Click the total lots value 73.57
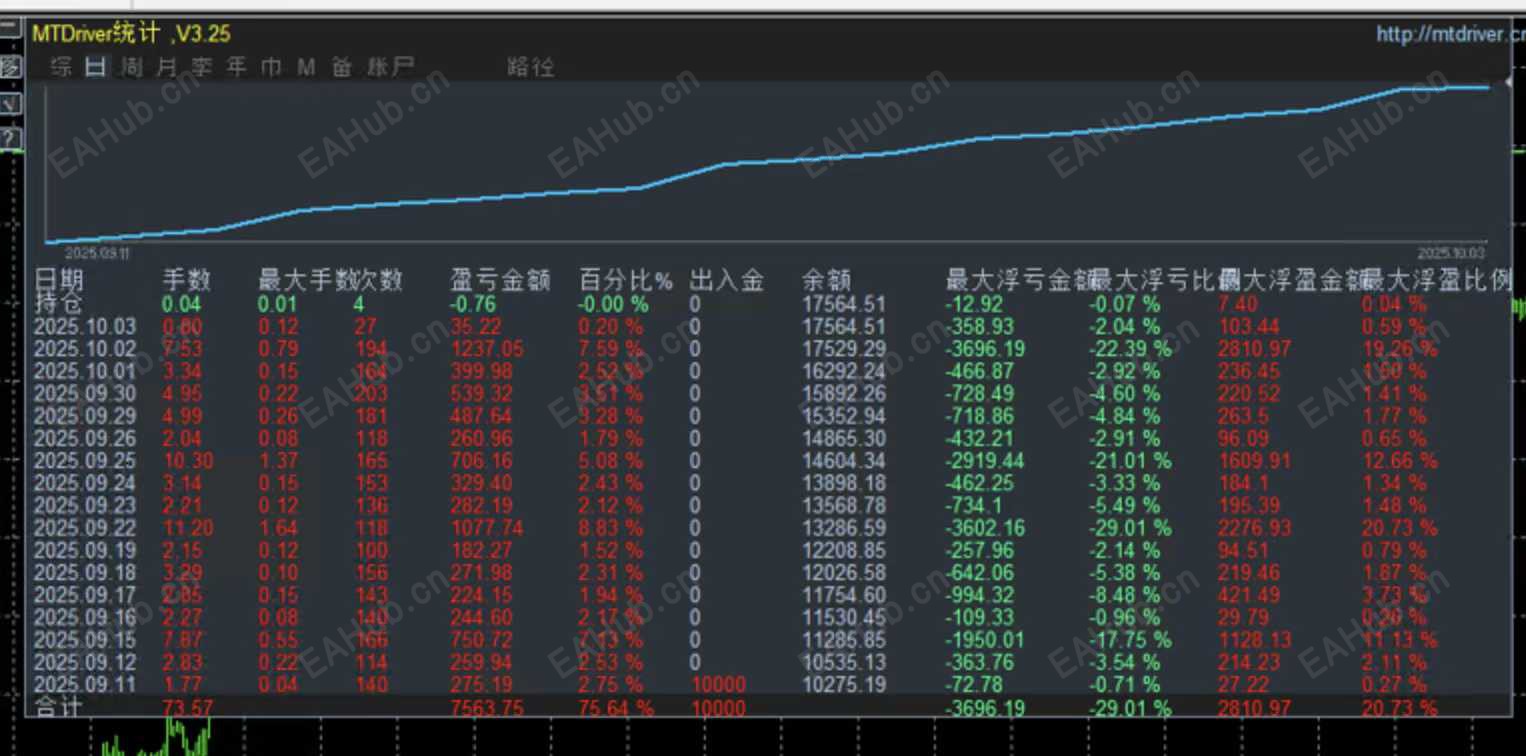This screenshot has width=1526, height=756. pyautogui.click(x=187, y=708)
